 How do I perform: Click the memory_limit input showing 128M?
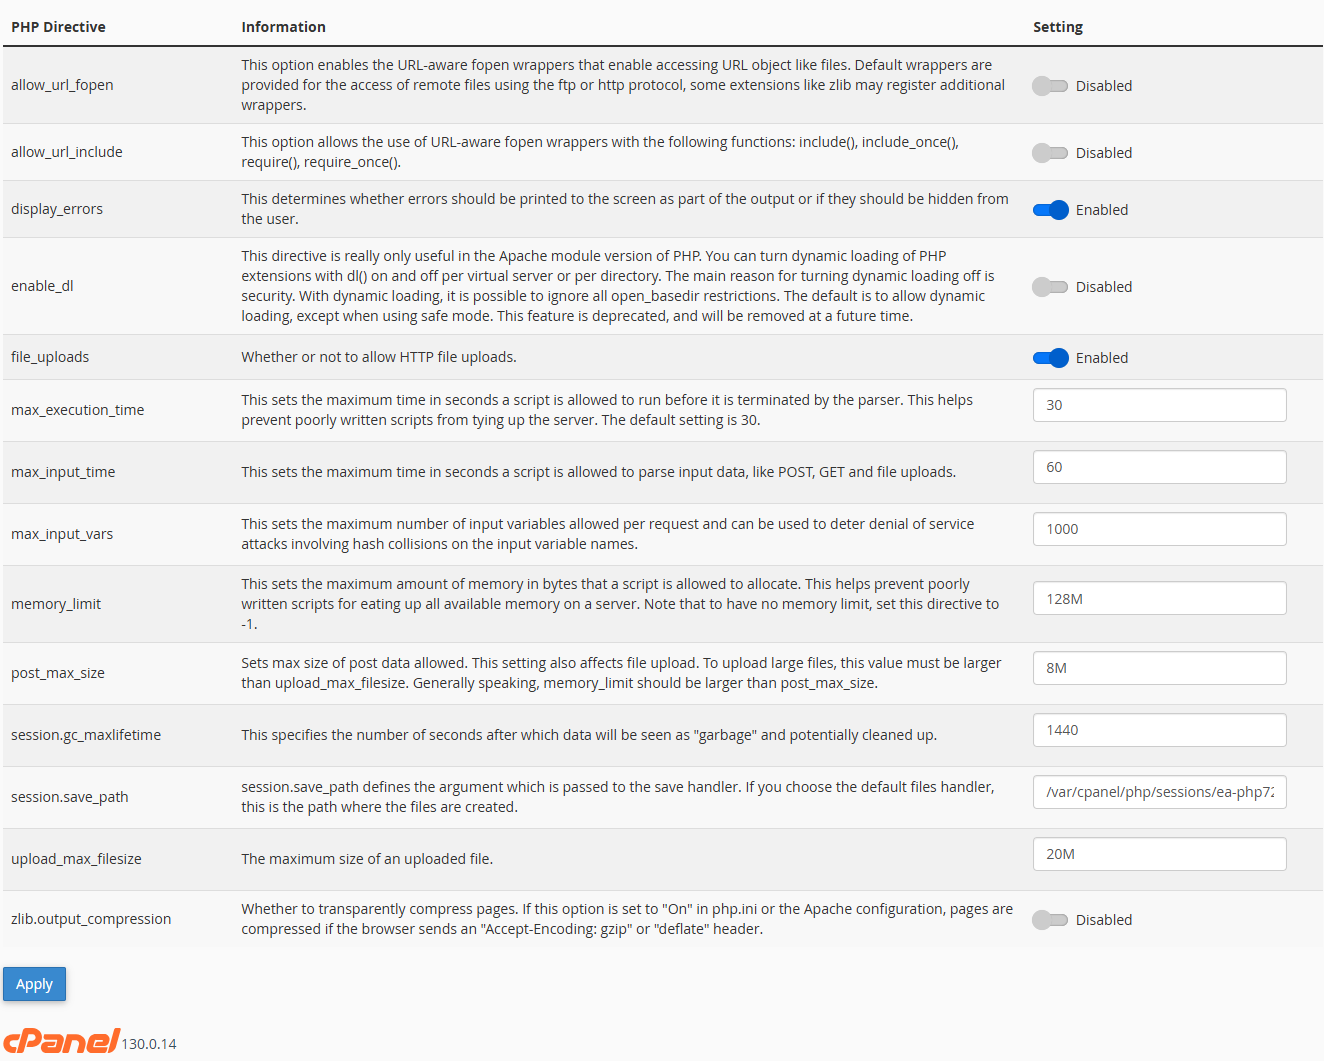click(x=1159, y=599)
